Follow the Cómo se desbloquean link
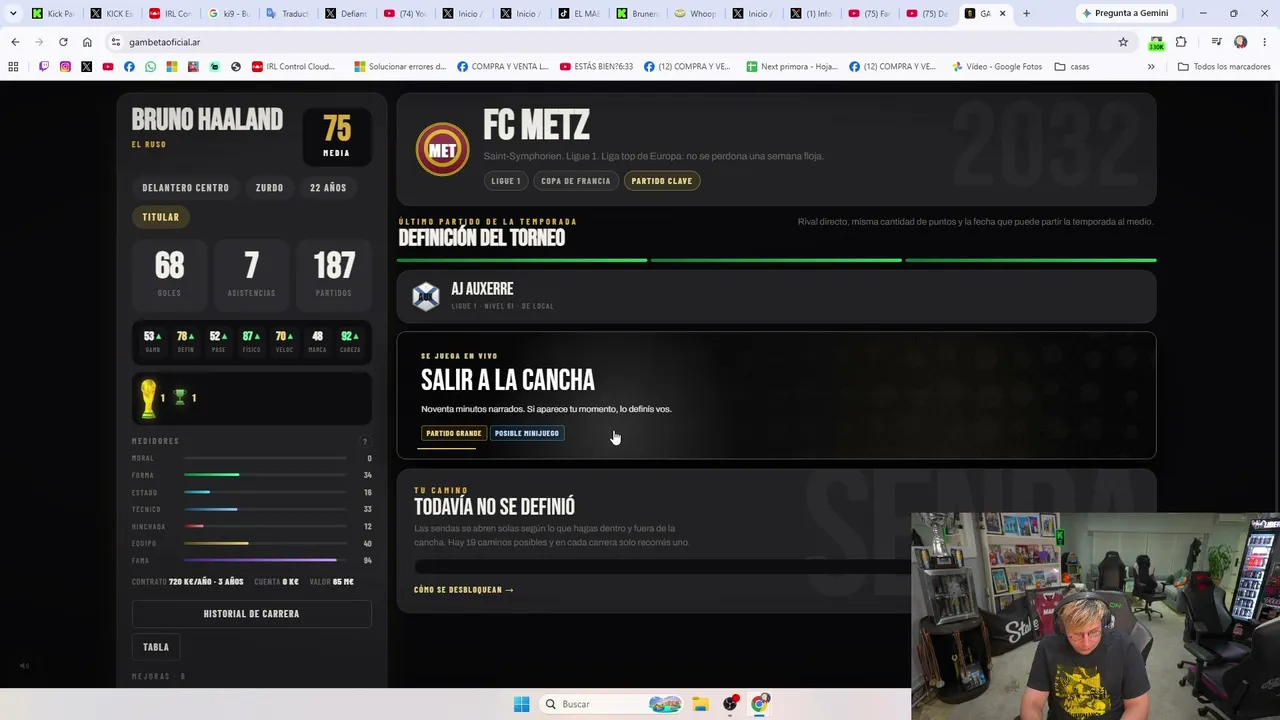 click(464, 590)
